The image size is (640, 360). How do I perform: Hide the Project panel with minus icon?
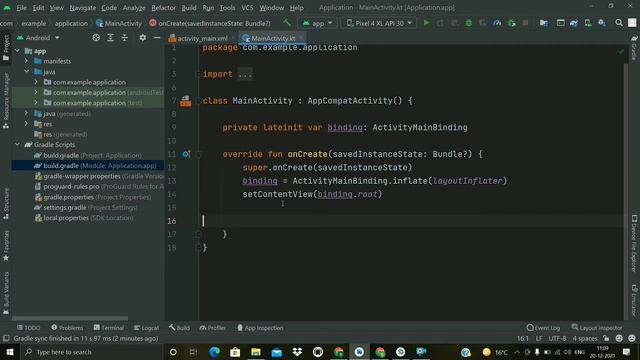(157, 38)
